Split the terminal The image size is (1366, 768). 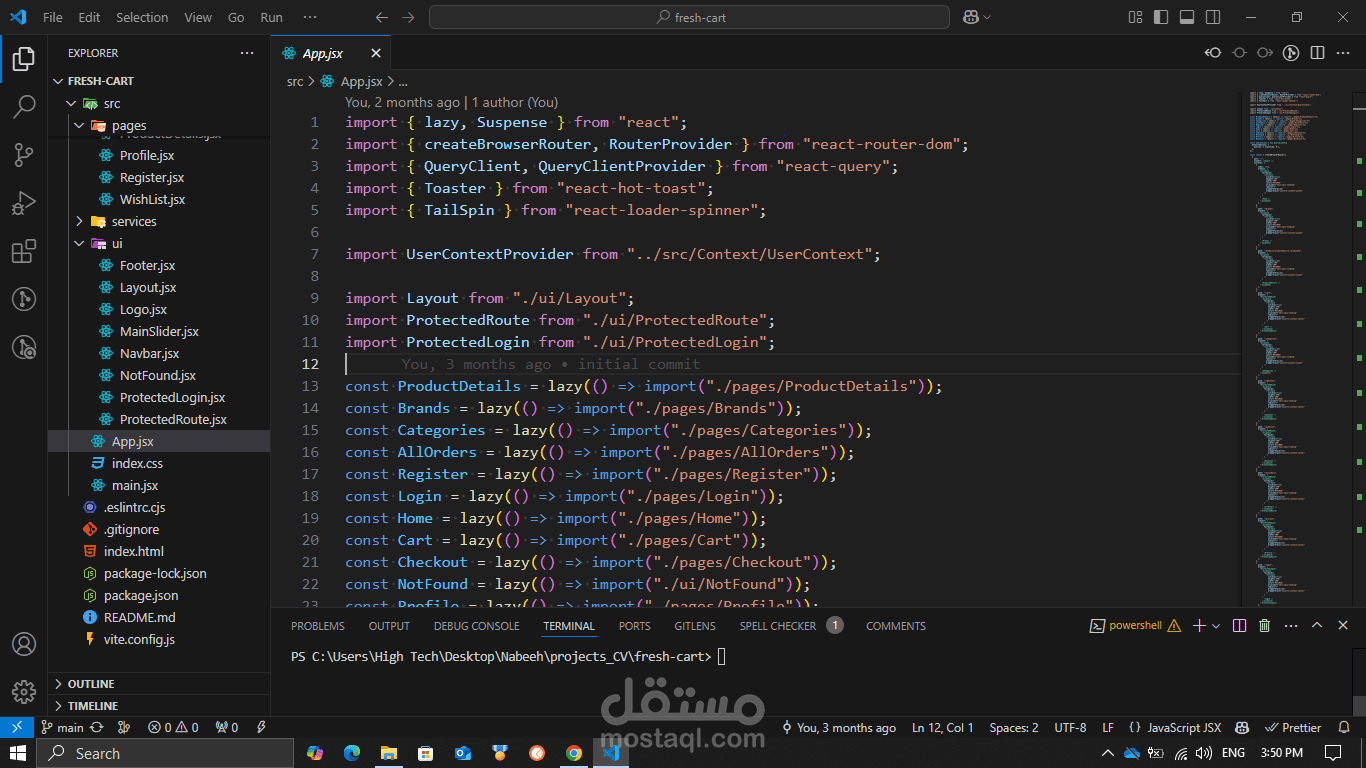click(1239, 626)
